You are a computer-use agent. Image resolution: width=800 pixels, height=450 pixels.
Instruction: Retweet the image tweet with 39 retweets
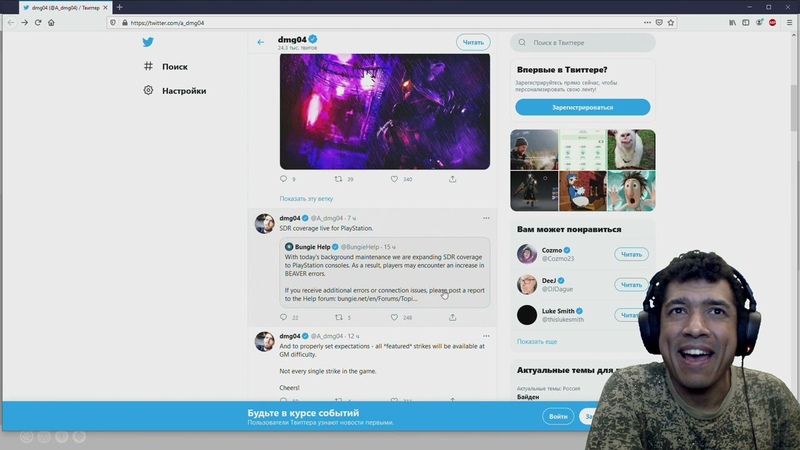click(338, 179)
